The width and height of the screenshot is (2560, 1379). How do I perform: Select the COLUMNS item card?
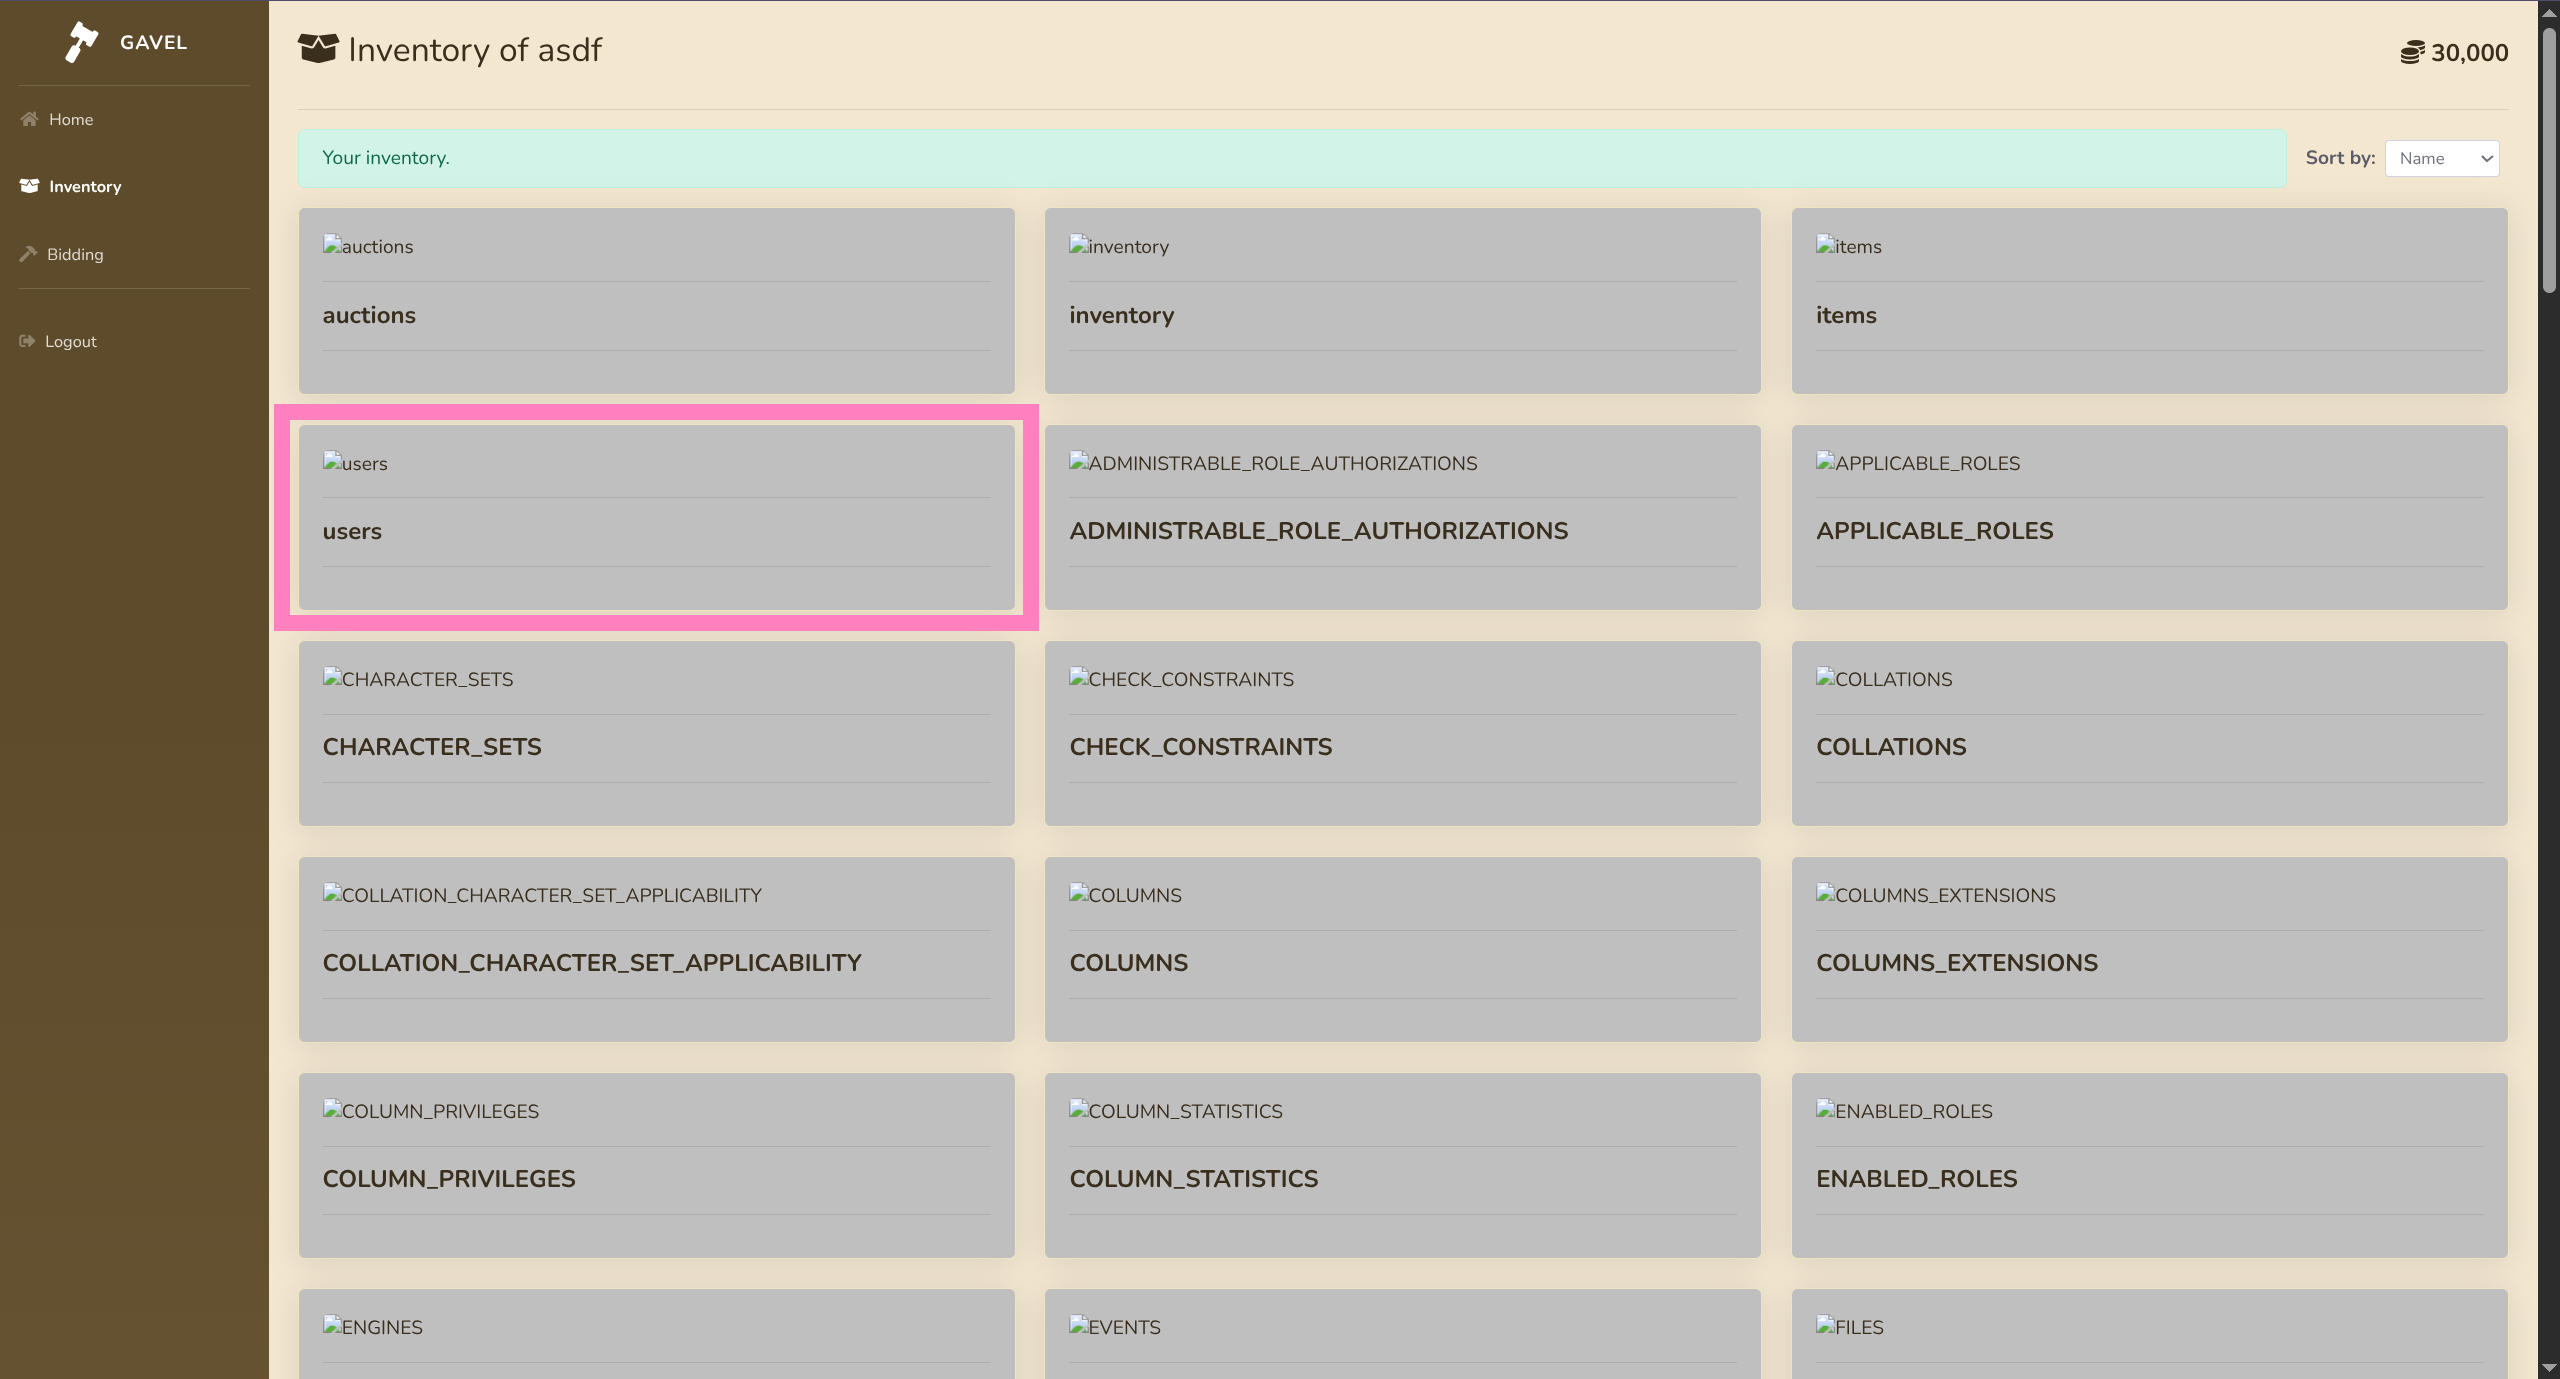pyautogui.click(x=1402, y=949)
